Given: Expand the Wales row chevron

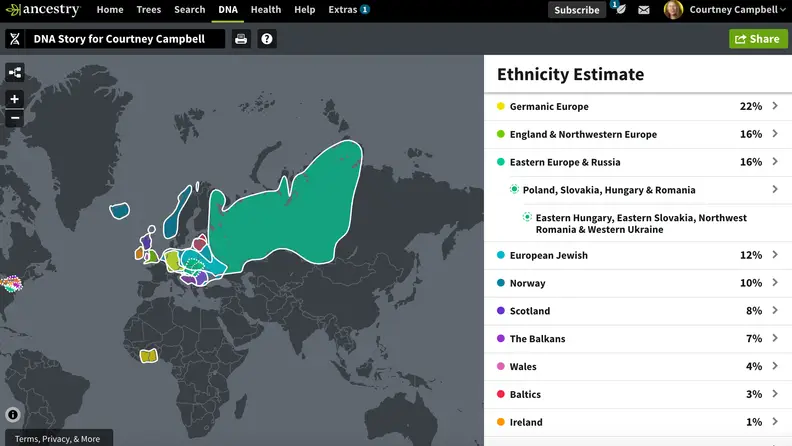Looking at the screenshot, I should (x=775, y=366).
